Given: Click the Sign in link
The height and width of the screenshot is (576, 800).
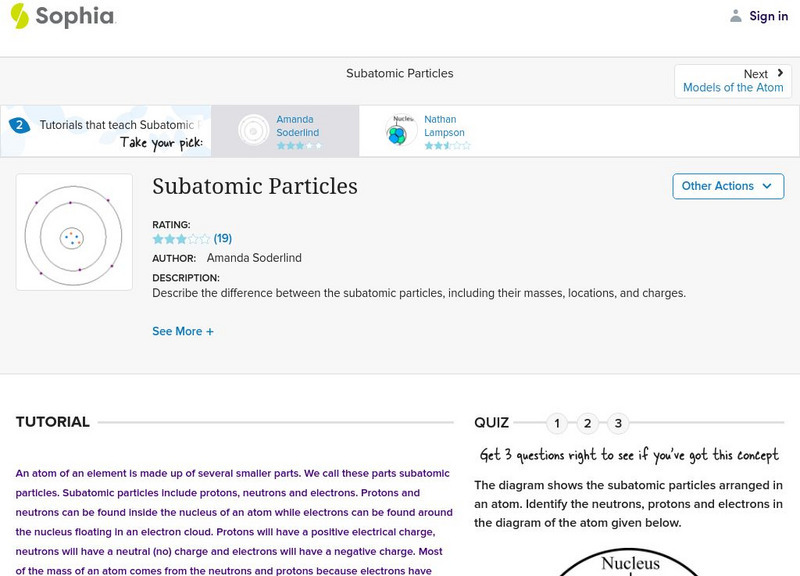Looking at the screenshot, I should coord(768,16).
